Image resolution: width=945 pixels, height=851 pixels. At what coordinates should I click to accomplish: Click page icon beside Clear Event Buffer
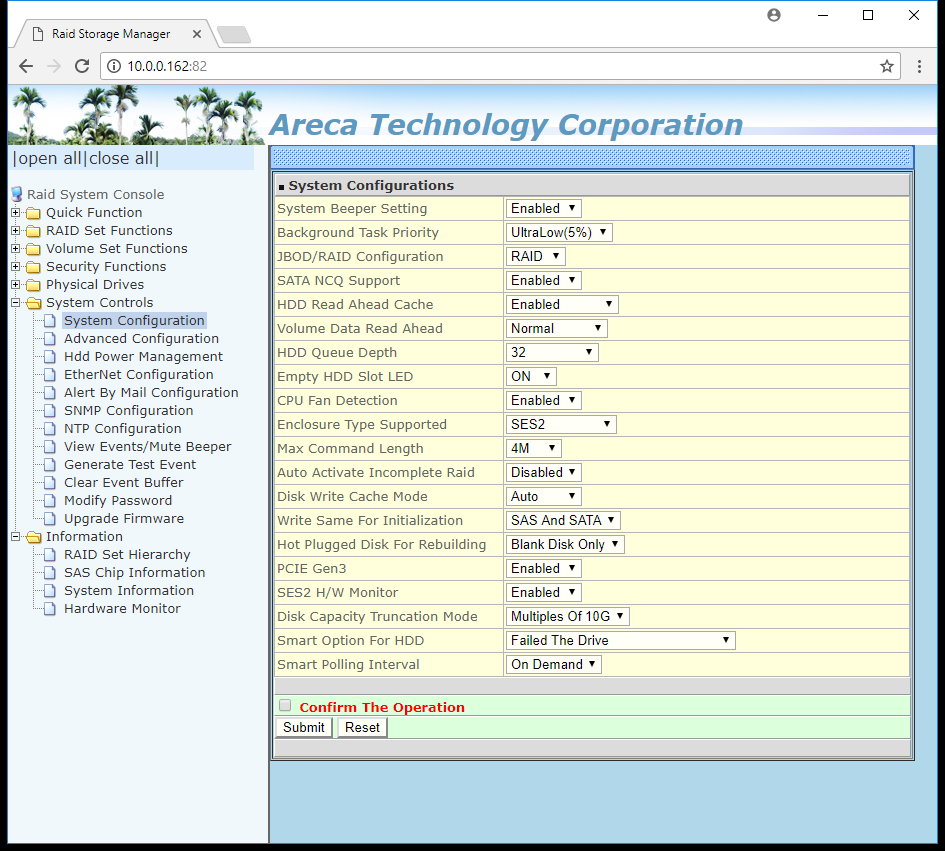pos(51,483)
